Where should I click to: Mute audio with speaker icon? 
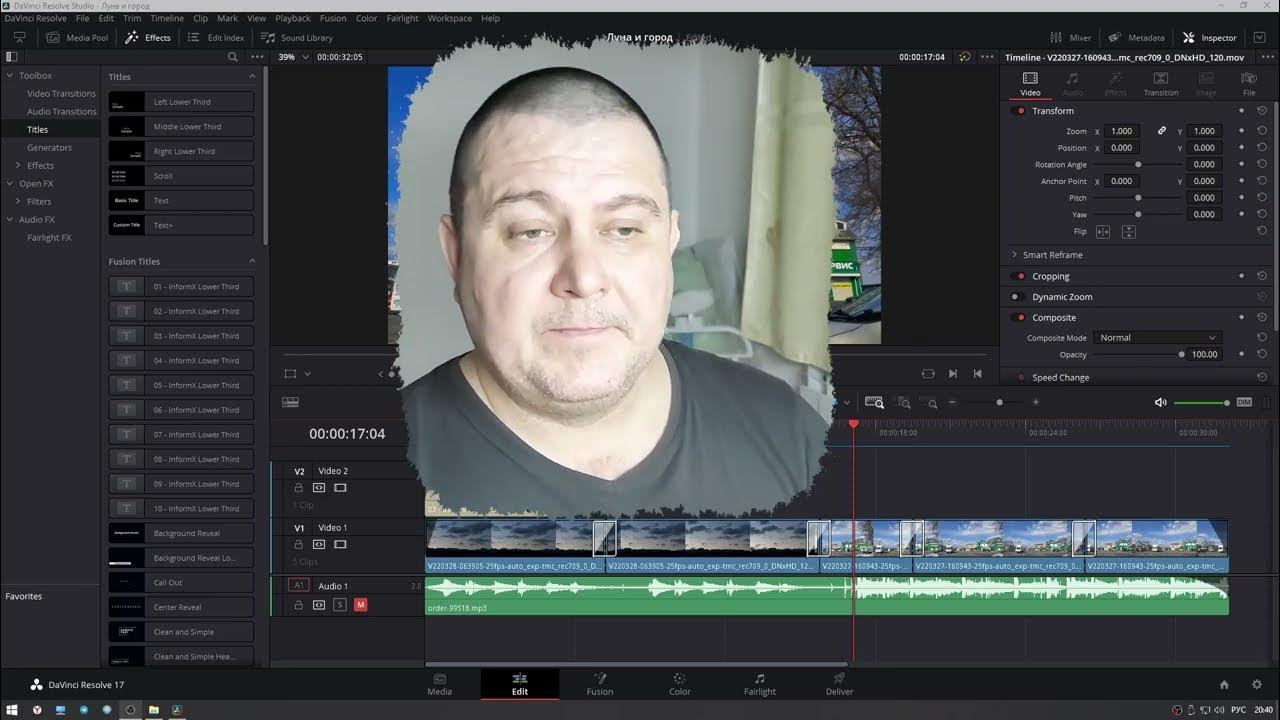[1160, 402]
